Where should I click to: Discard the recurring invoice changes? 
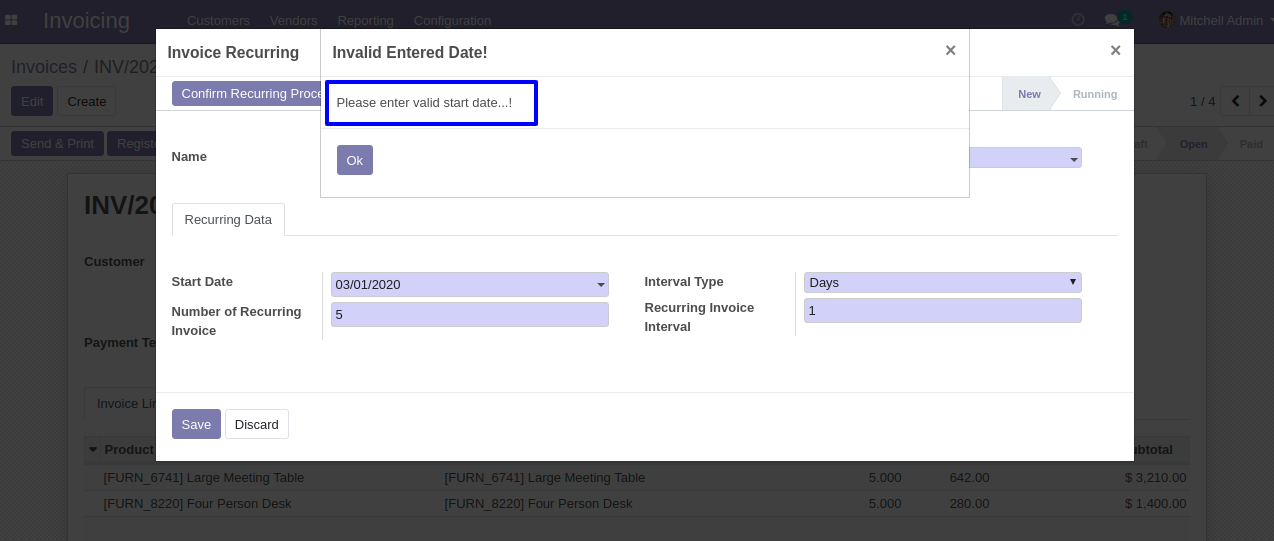(257, 424)
